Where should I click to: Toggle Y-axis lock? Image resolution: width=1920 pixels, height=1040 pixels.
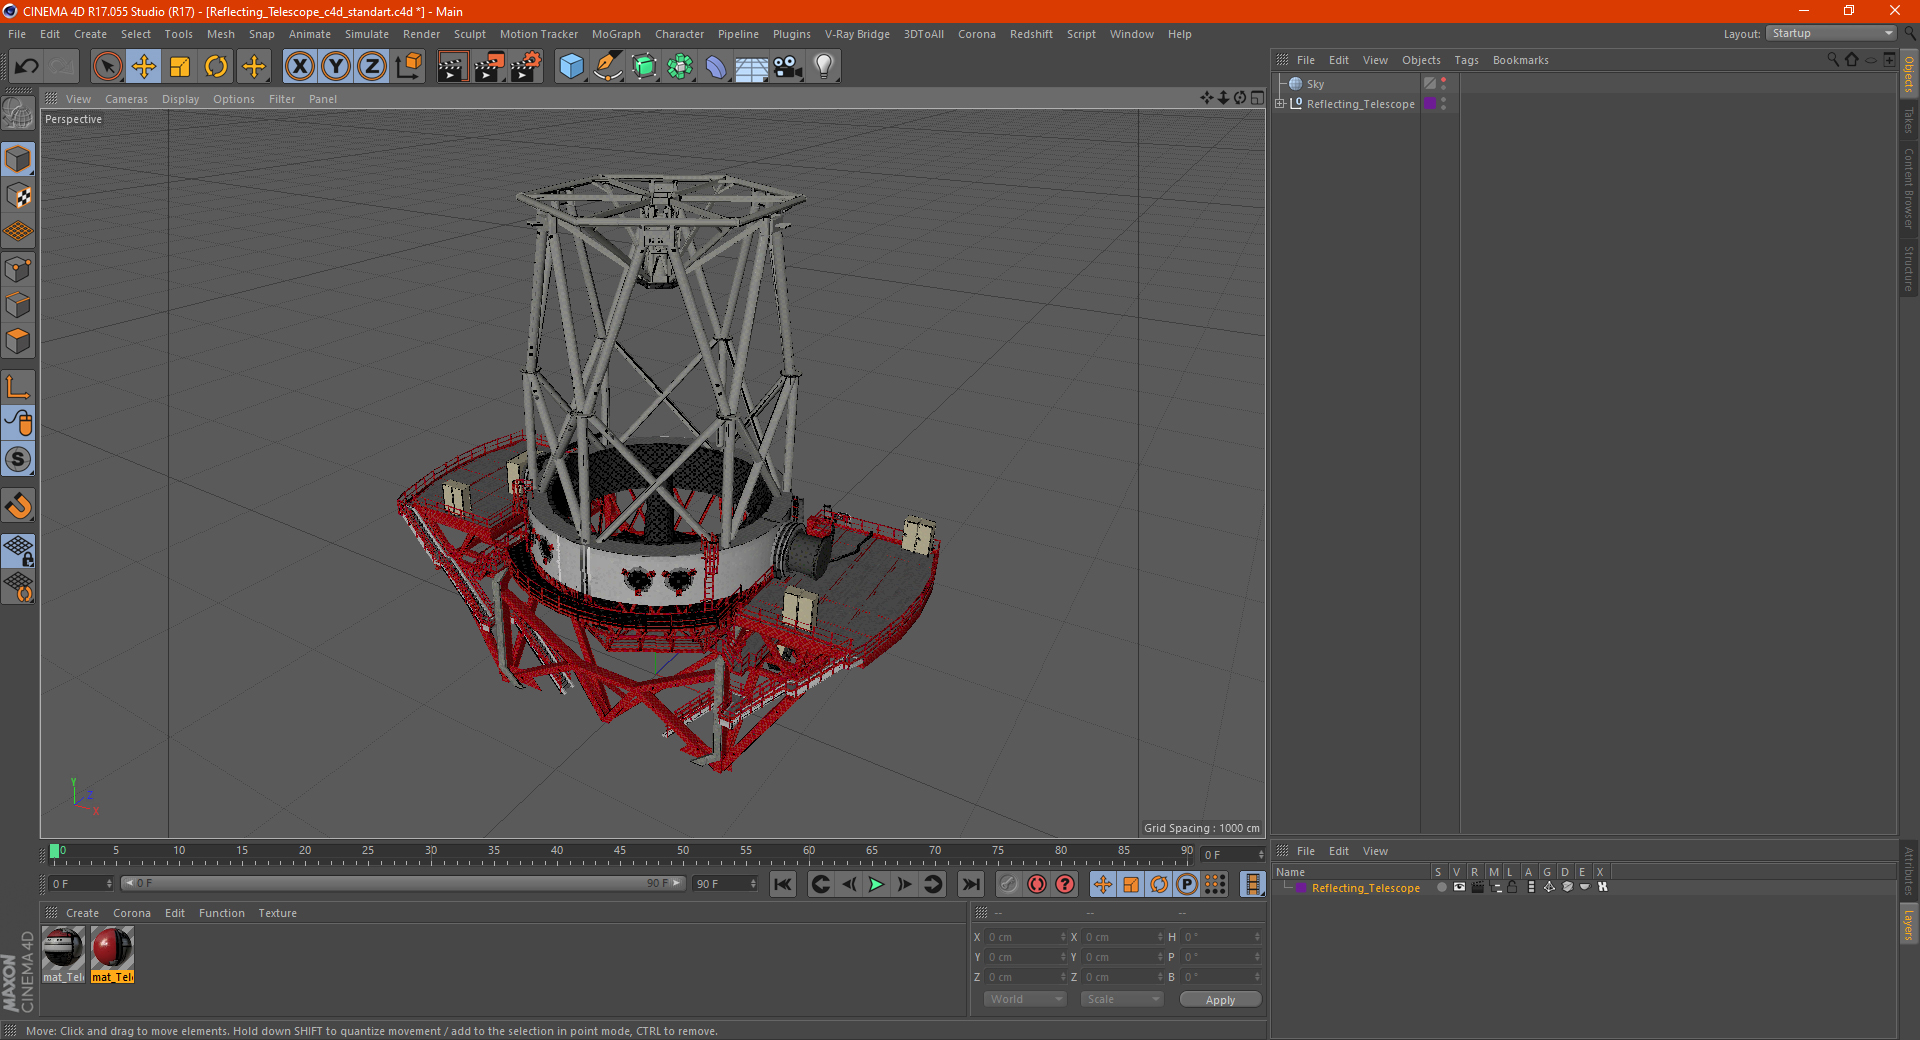click(x=336, y=67)
